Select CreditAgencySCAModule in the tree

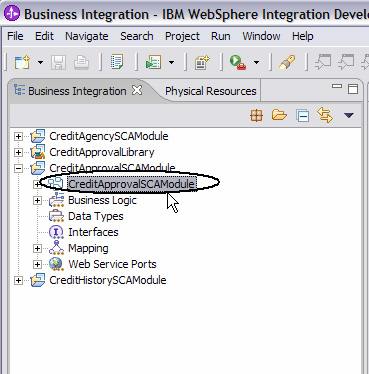point(109,136)
